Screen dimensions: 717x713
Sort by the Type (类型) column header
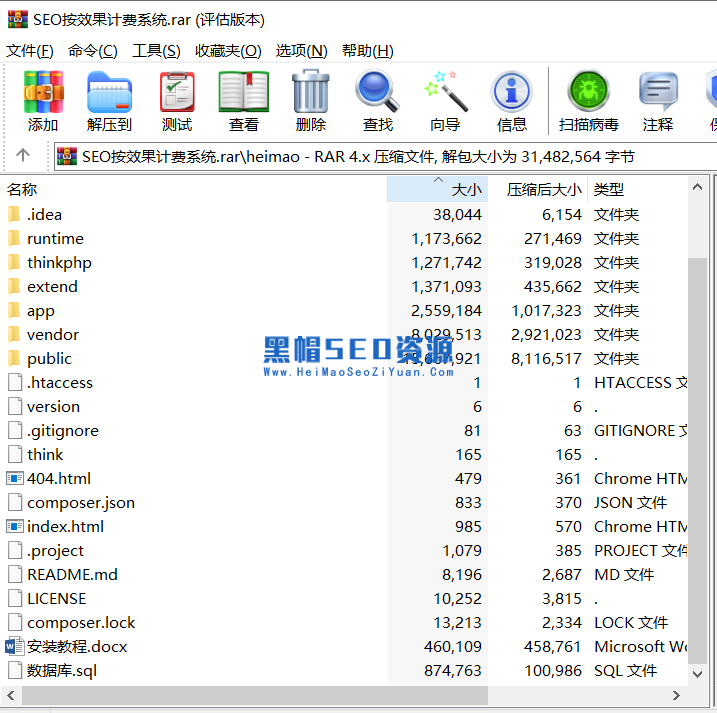pos(609,189)
